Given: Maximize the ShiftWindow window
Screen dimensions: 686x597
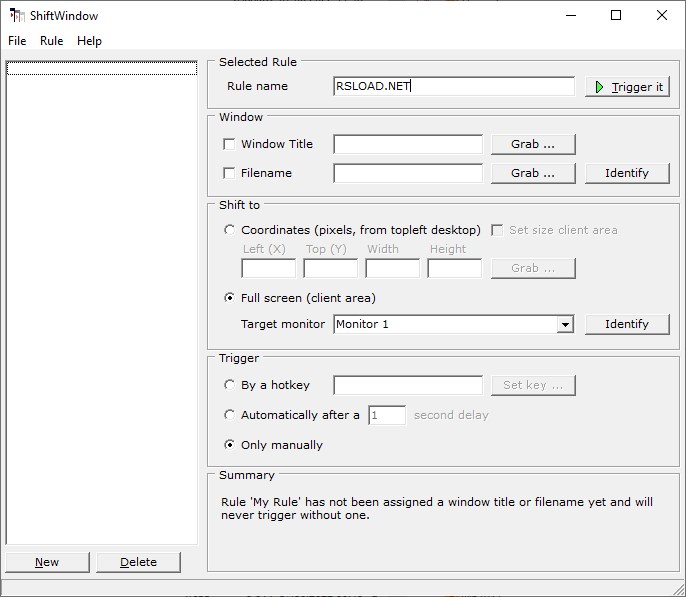Looking at the screenshot, I should 616,15.
